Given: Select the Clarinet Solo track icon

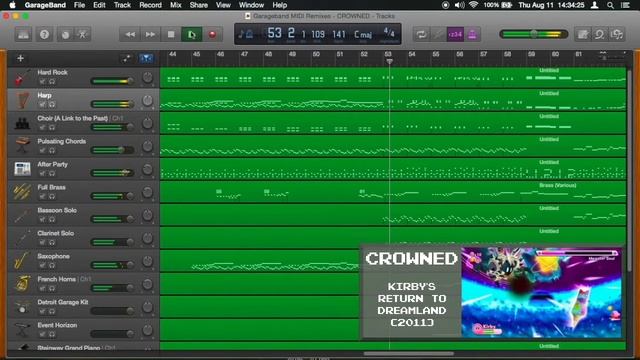Looking at the screenshot, I should [22, 238].
